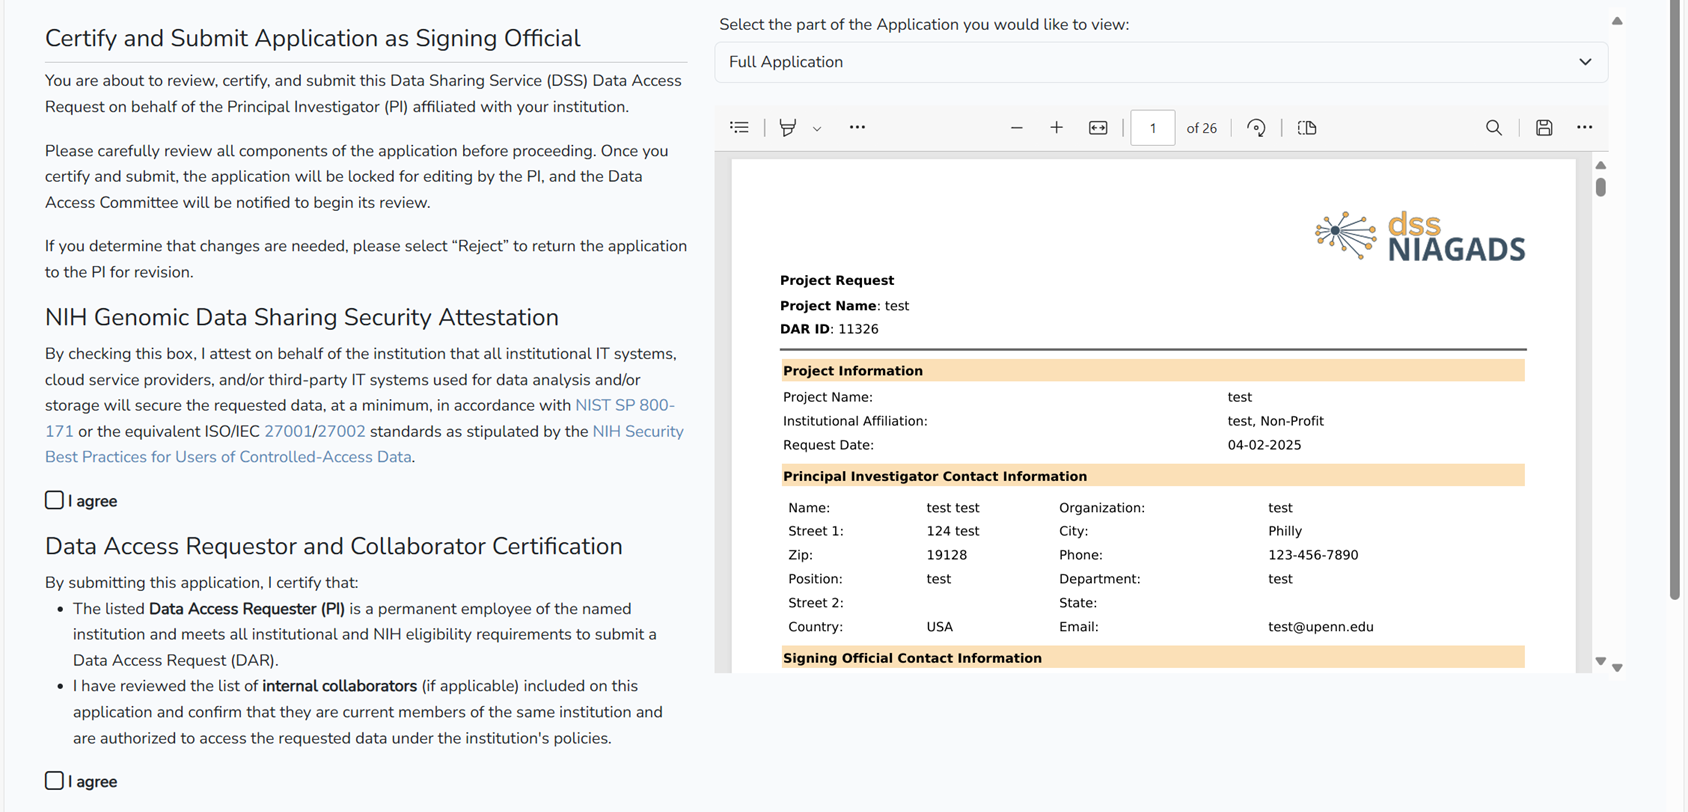Open the ISO/IEC 27001 link
Screen dimensions: 1688x812
click(x=287, y=431)
